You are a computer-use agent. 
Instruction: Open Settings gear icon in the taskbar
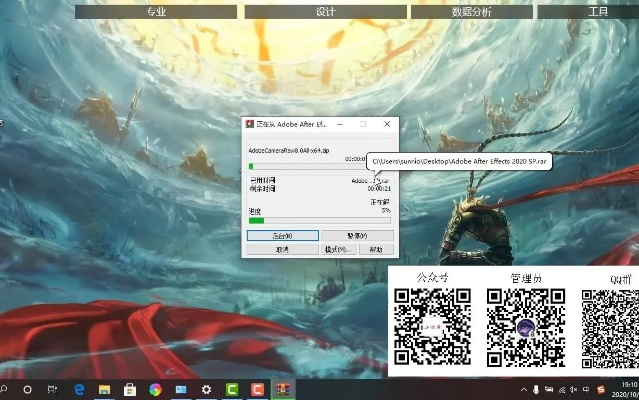pos(206,390)
